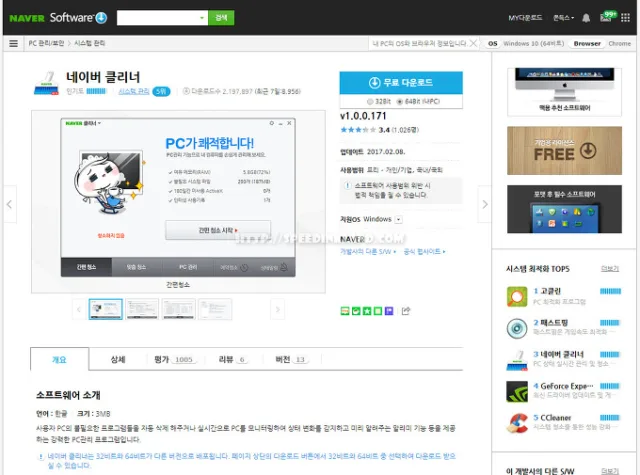Click the Browser Chrome label

(x=602, y=43)
